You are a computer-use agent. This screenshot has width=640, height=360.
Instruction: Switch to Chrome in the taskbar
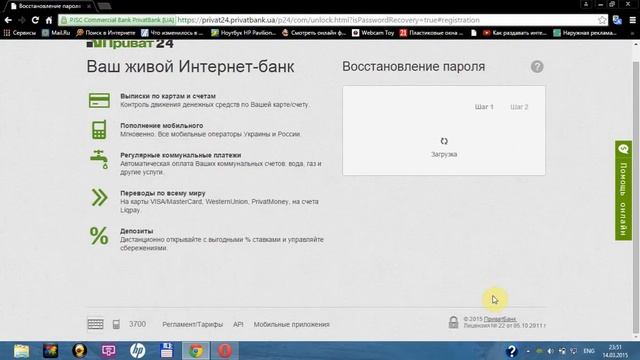click(x=196, y=351)
